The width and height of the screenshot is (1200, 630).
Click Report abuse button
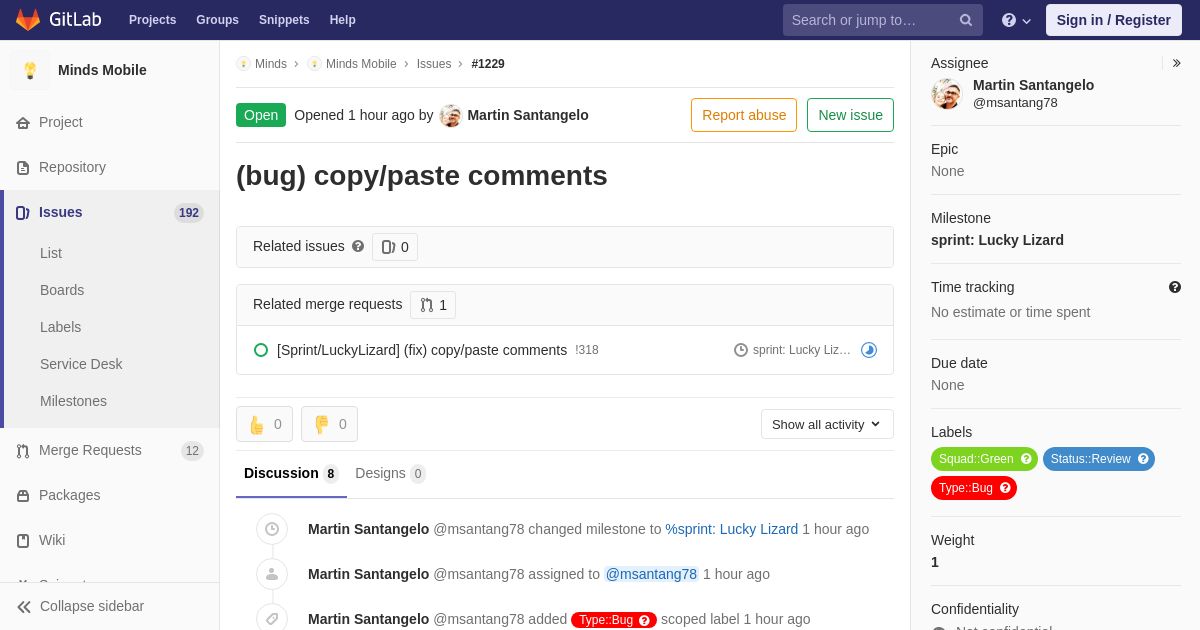pyautogui.click(x=744, y=115)
